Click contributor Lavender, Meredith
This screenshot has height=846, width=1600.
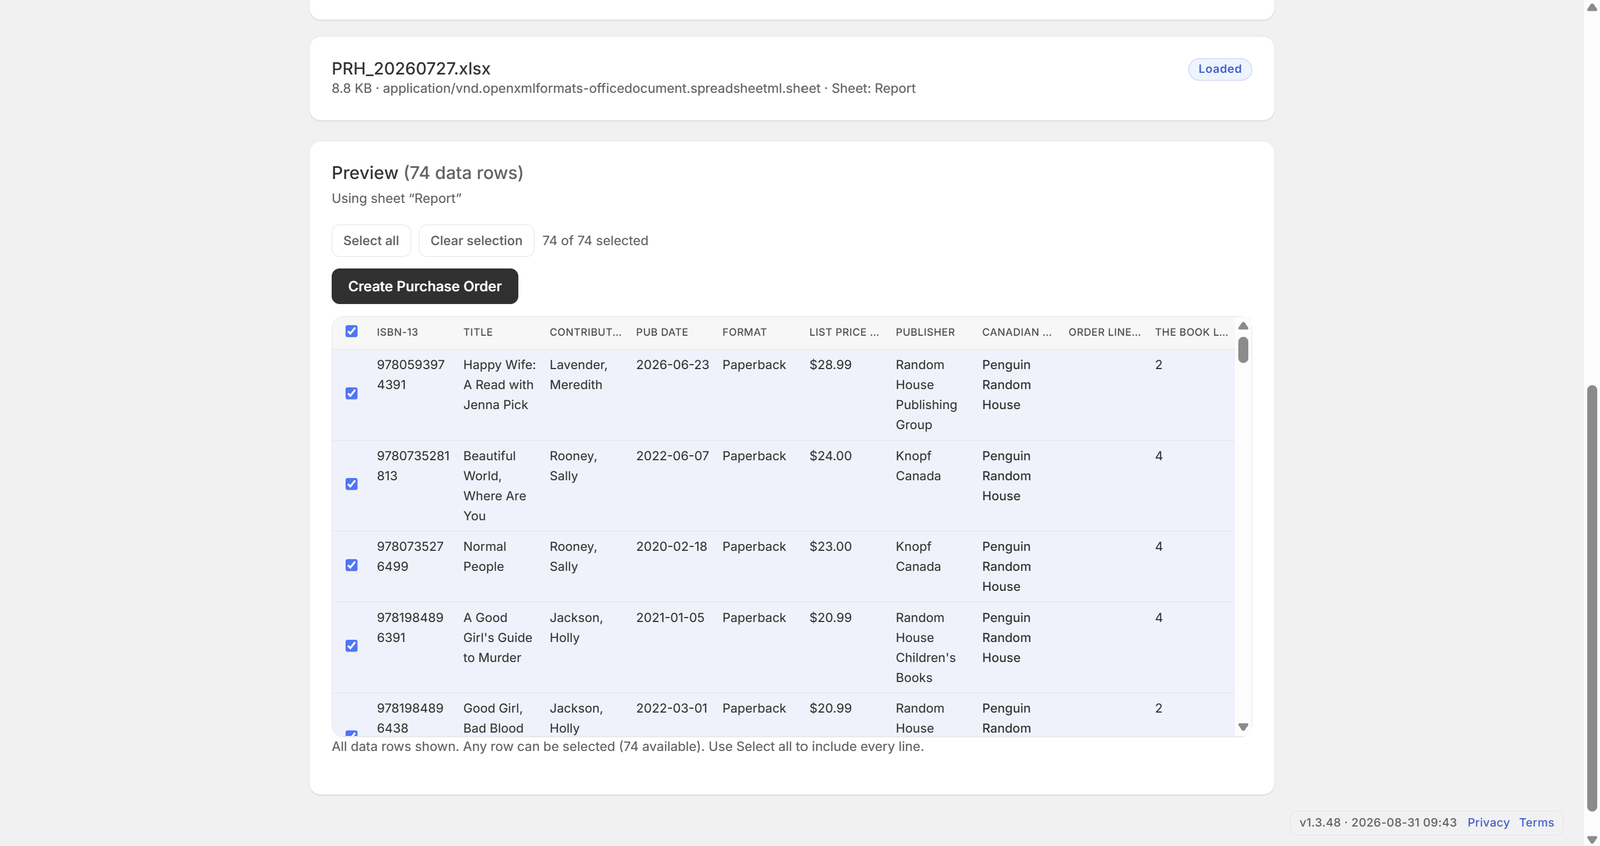578,375
